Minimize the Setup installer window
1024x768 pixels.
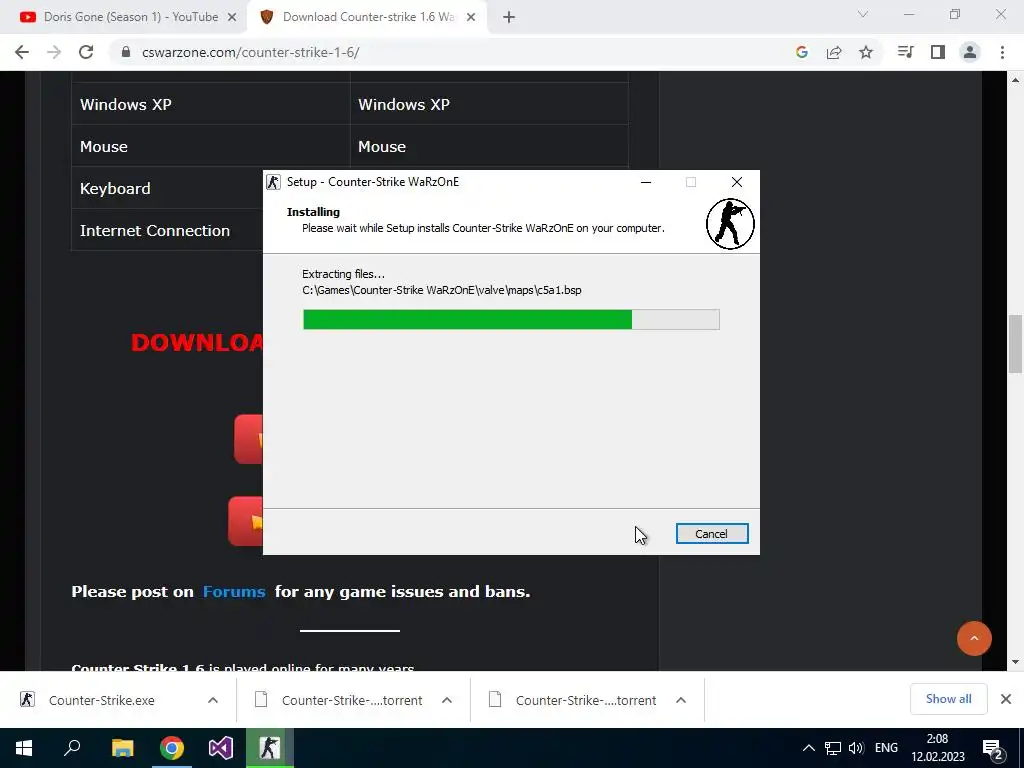pyautogui.click(x=646, y=182)
